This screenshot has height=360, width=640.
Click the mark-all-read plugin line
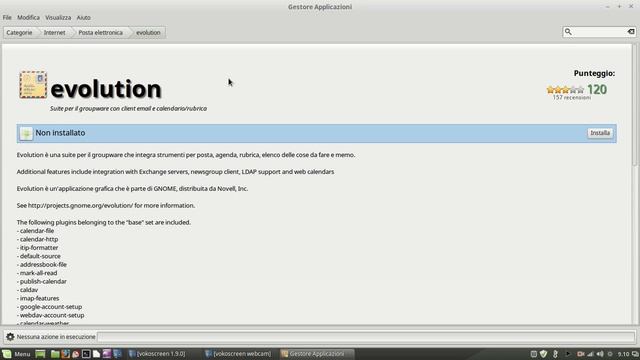[37, 273]
